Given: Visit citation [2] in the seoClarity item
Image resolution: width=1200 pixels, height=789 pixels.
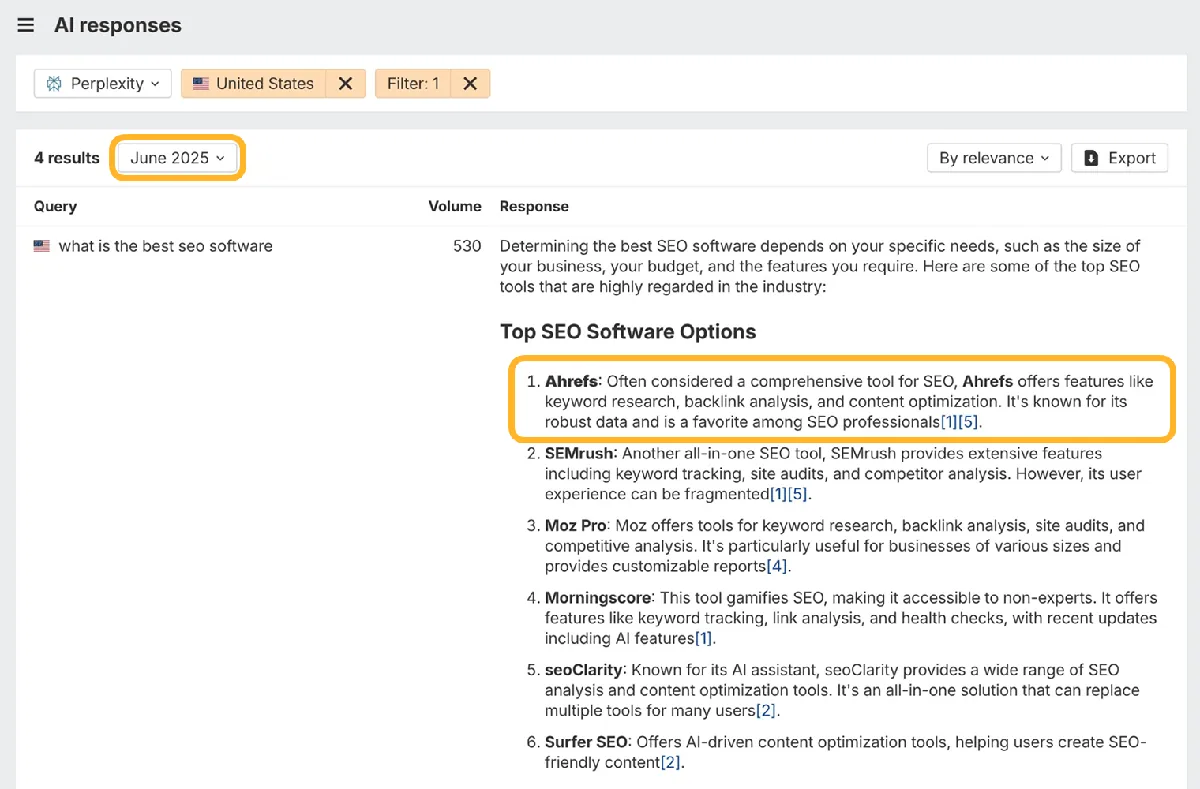Looking at the screenshot, I should [766, 711].
